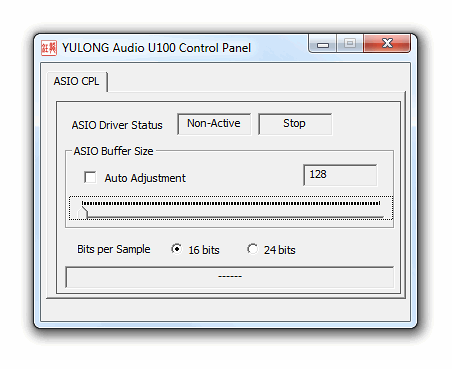Click the ASIO buffer size slider thumb
This screenshot has width=452, height=369.
point(83,213)
